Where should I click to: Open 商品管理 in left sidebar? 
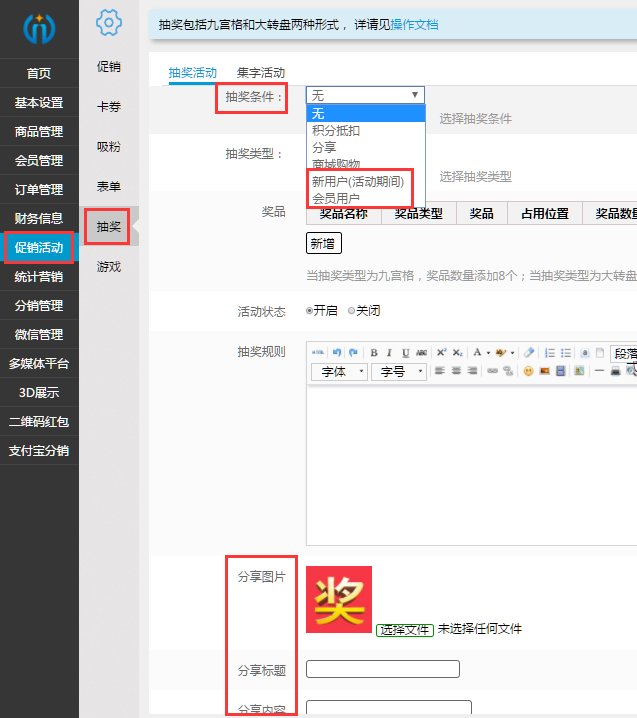39,132
